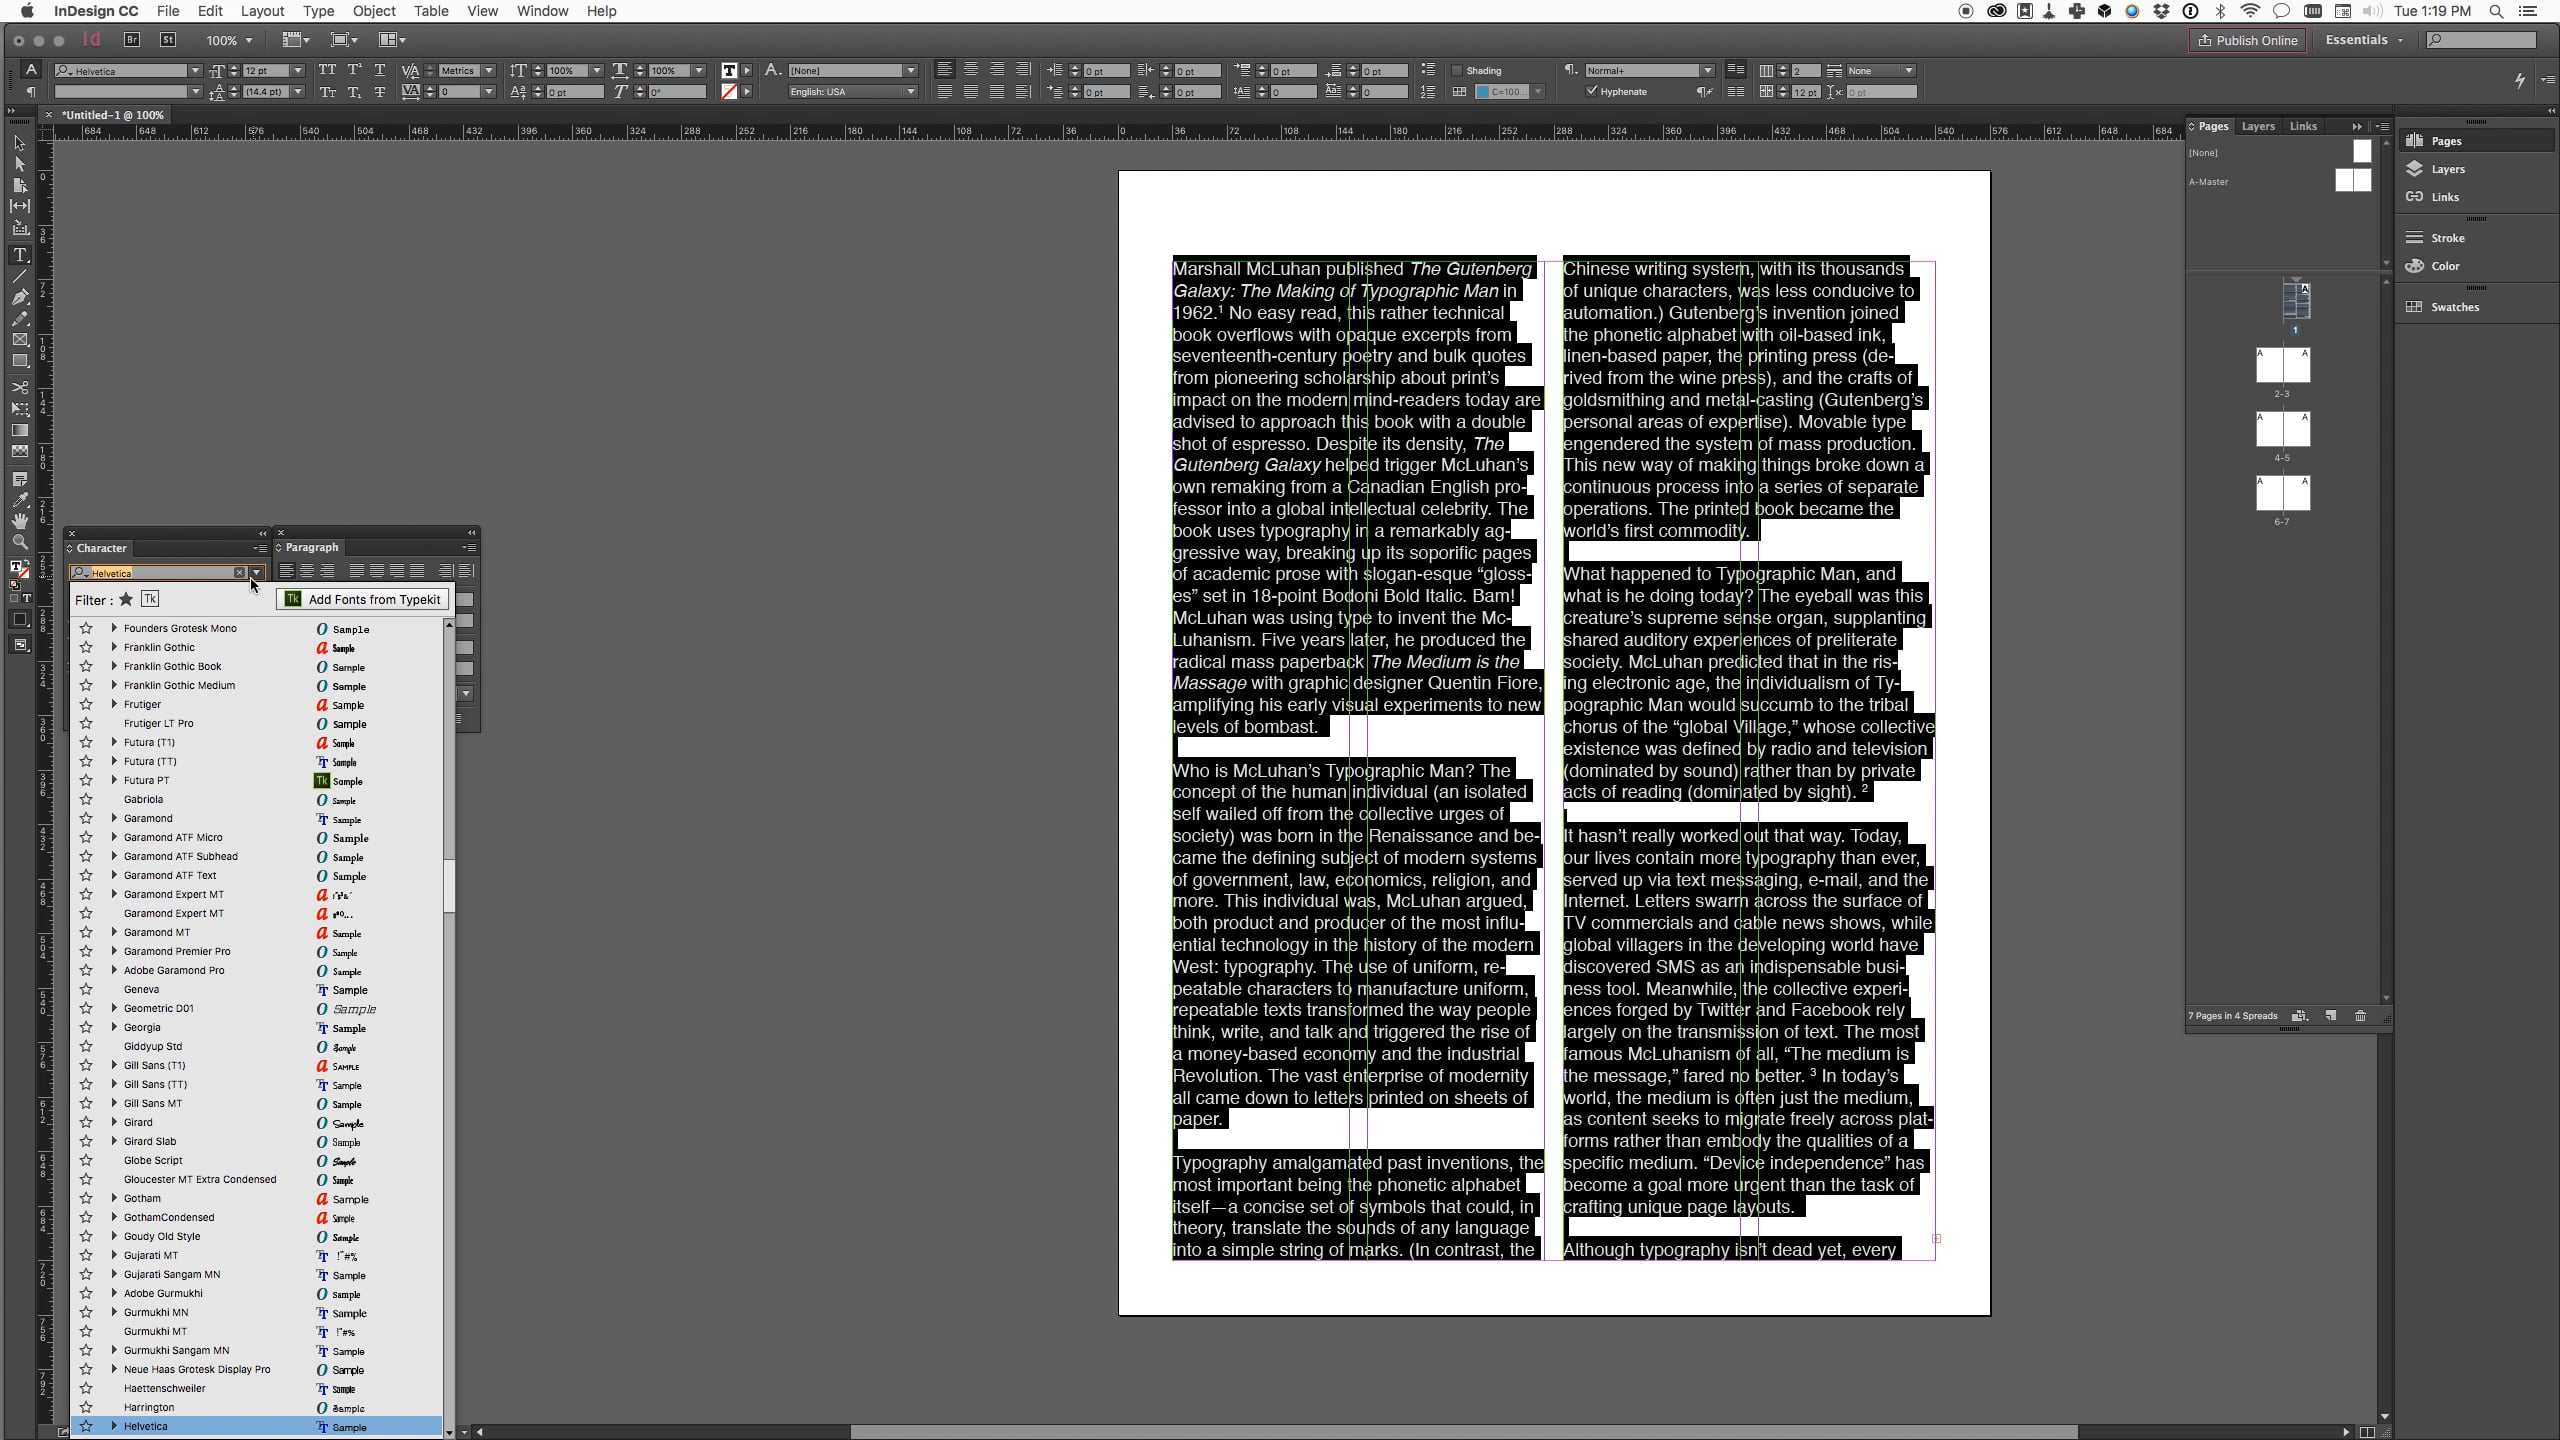2560x1440 pixels.
Task: Select the Pen tool in the toolbox
Action: tap(20, 297)
